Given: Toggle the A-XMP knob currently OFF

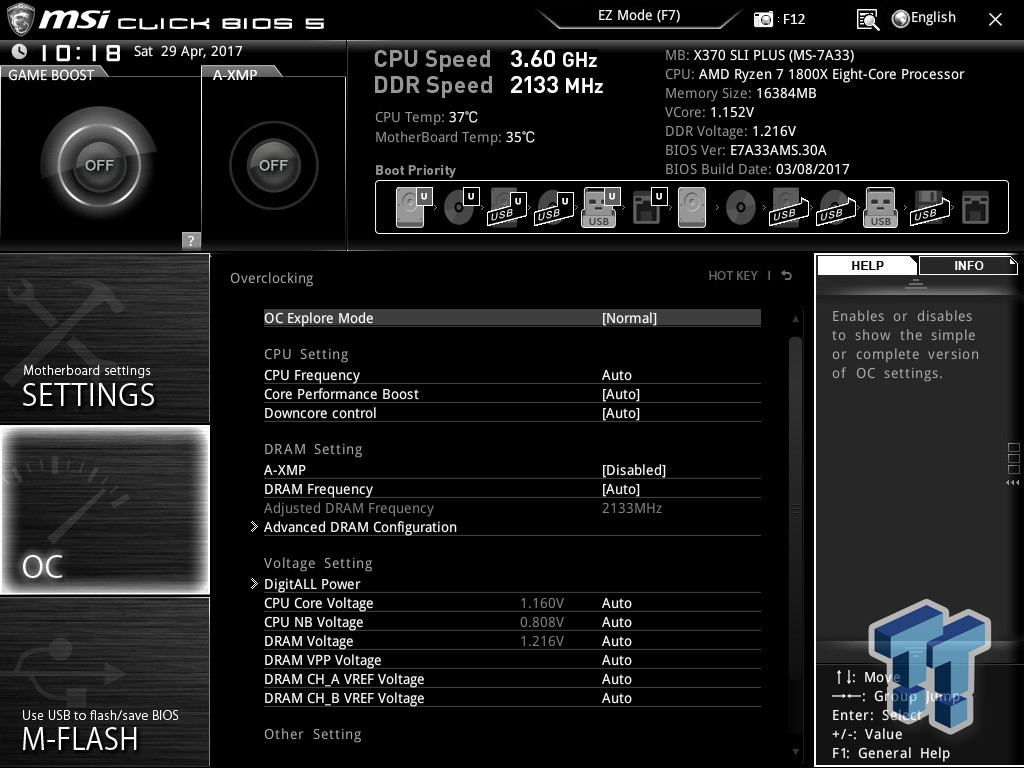Looking at the screenshot, I should click(x=274, y=165).
